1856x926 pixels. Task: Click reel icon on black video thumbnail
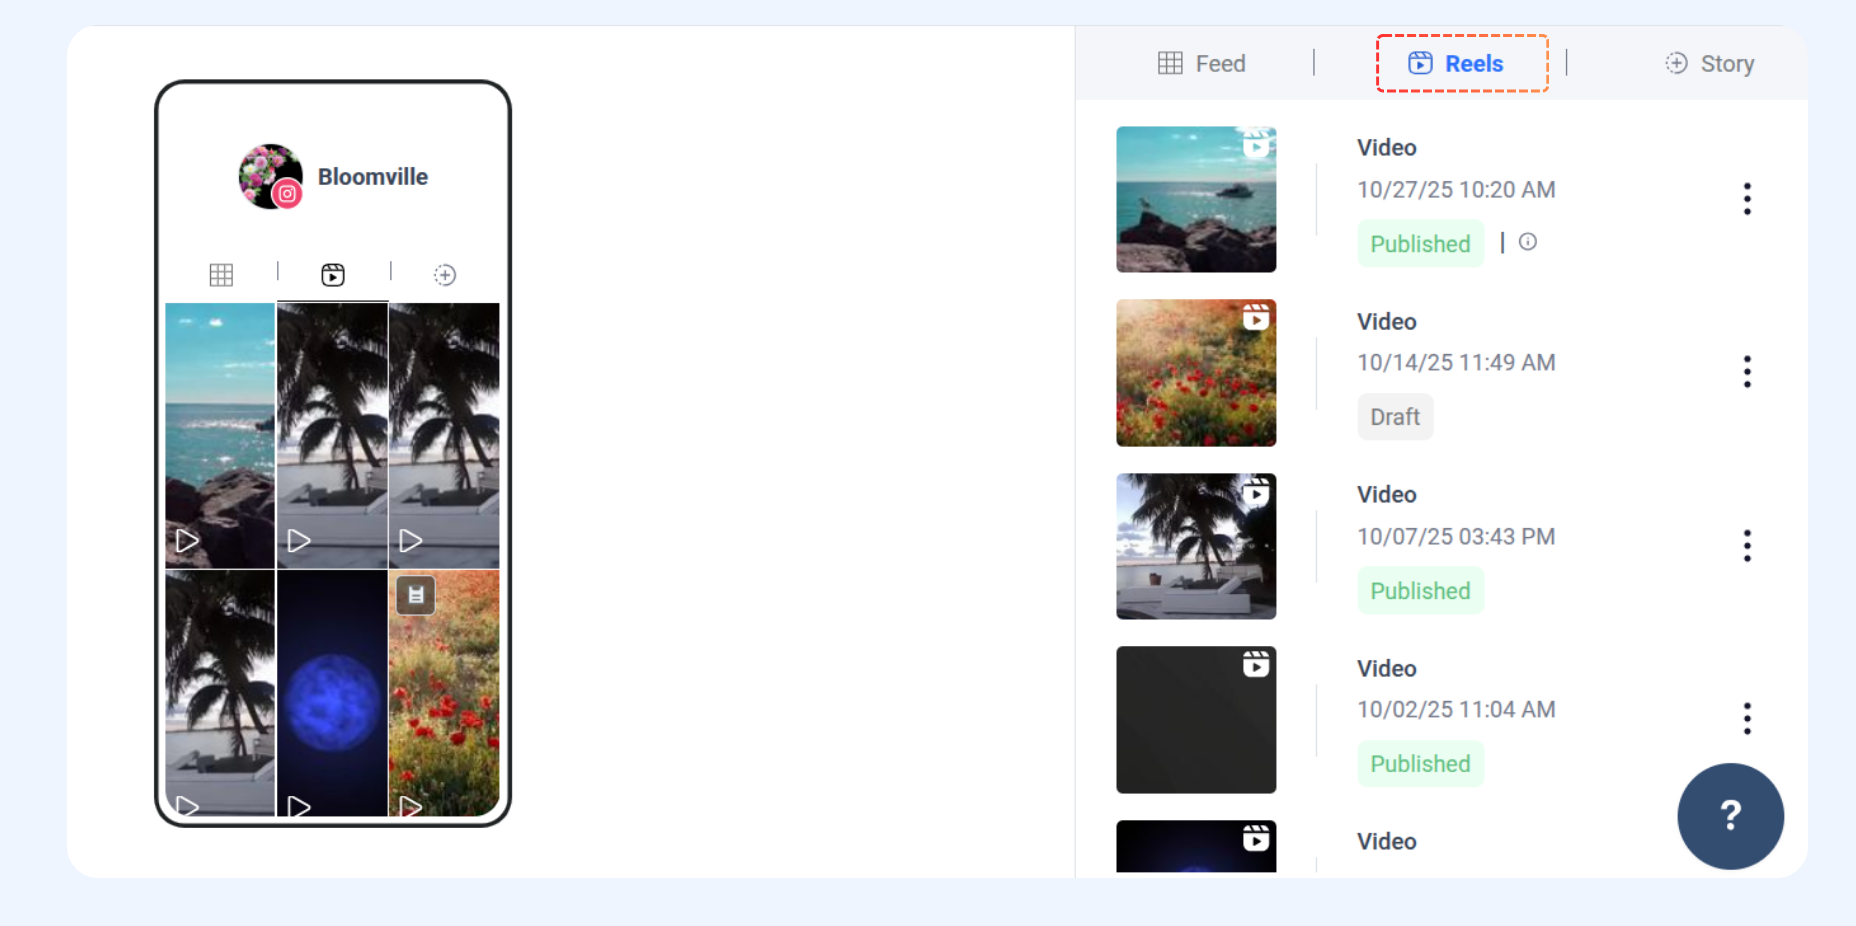click(1256, 664)
